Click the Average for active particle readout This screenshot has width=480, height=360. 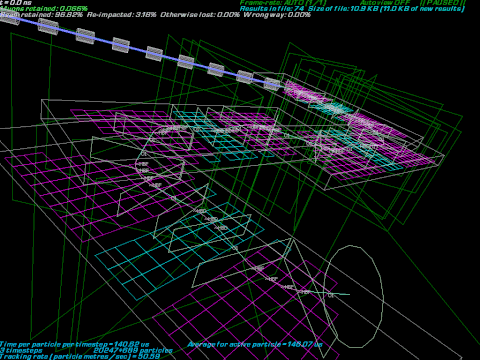click(x=255, y=344)
